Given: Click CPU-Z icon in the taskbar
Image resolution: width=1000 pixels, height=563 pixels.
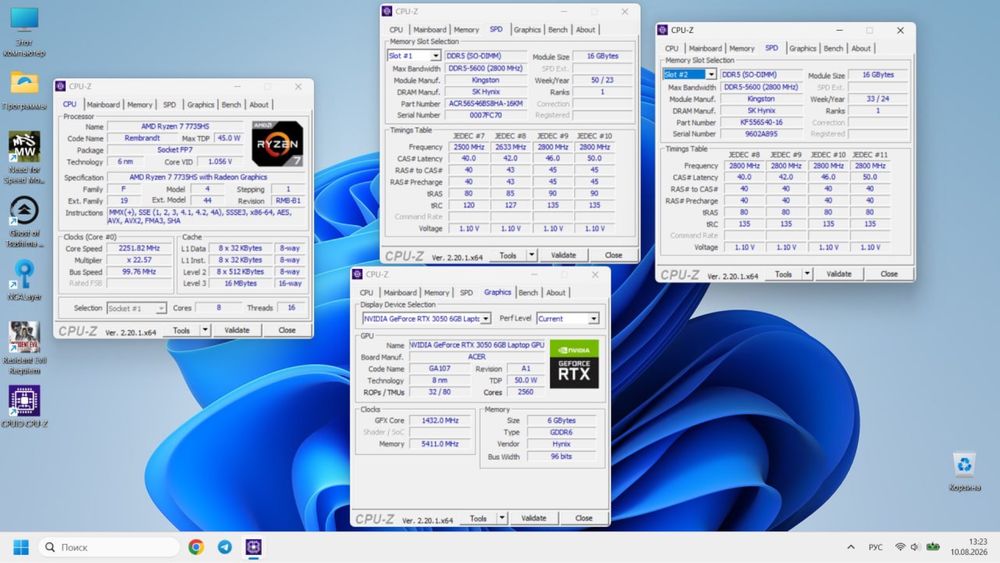Looking at the screenshot, I should tap(254, 547).
